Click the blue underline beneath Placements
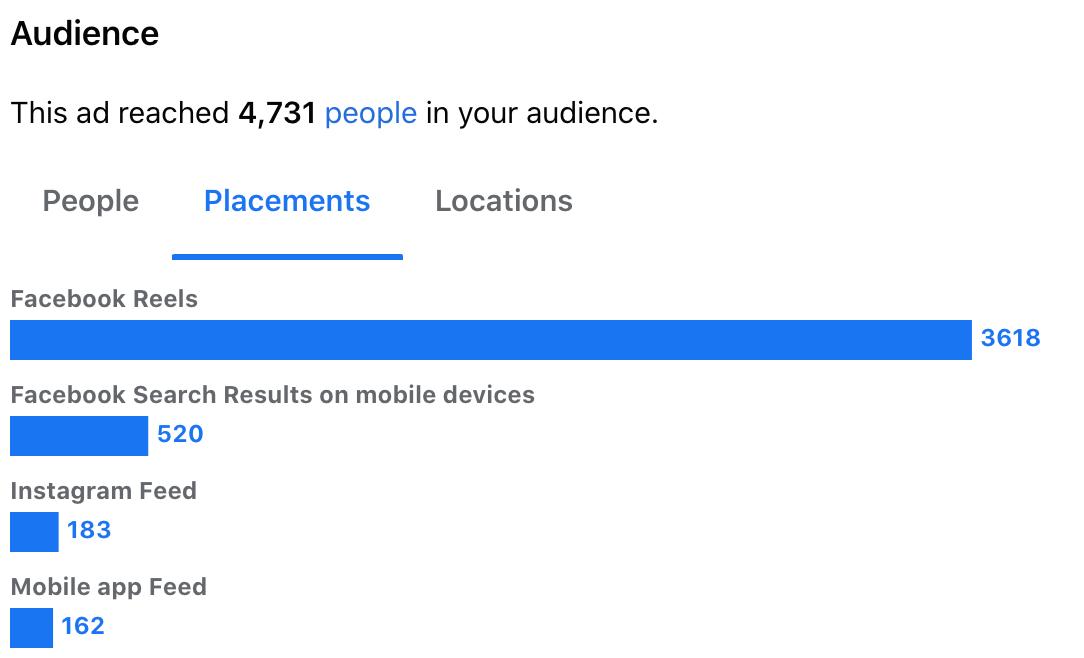Viewport: 1084px width, 658px height. pyautogui.click(x=287, y=257)
